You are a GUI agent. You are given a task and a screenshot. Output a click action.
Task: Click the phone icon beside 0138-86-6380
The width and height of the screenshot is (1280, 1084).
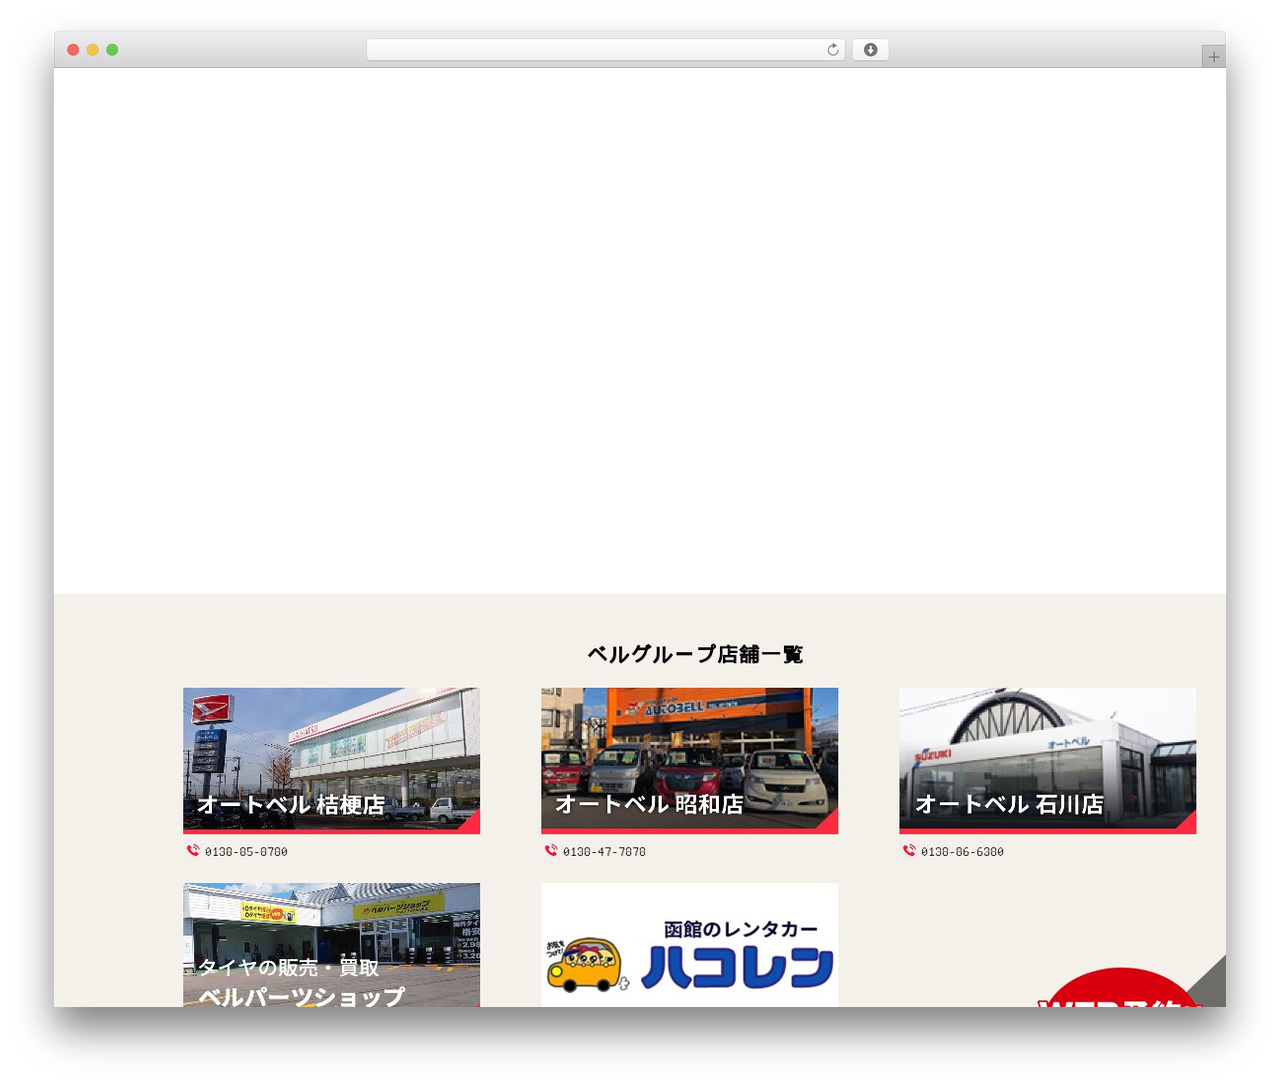(909, 851)
